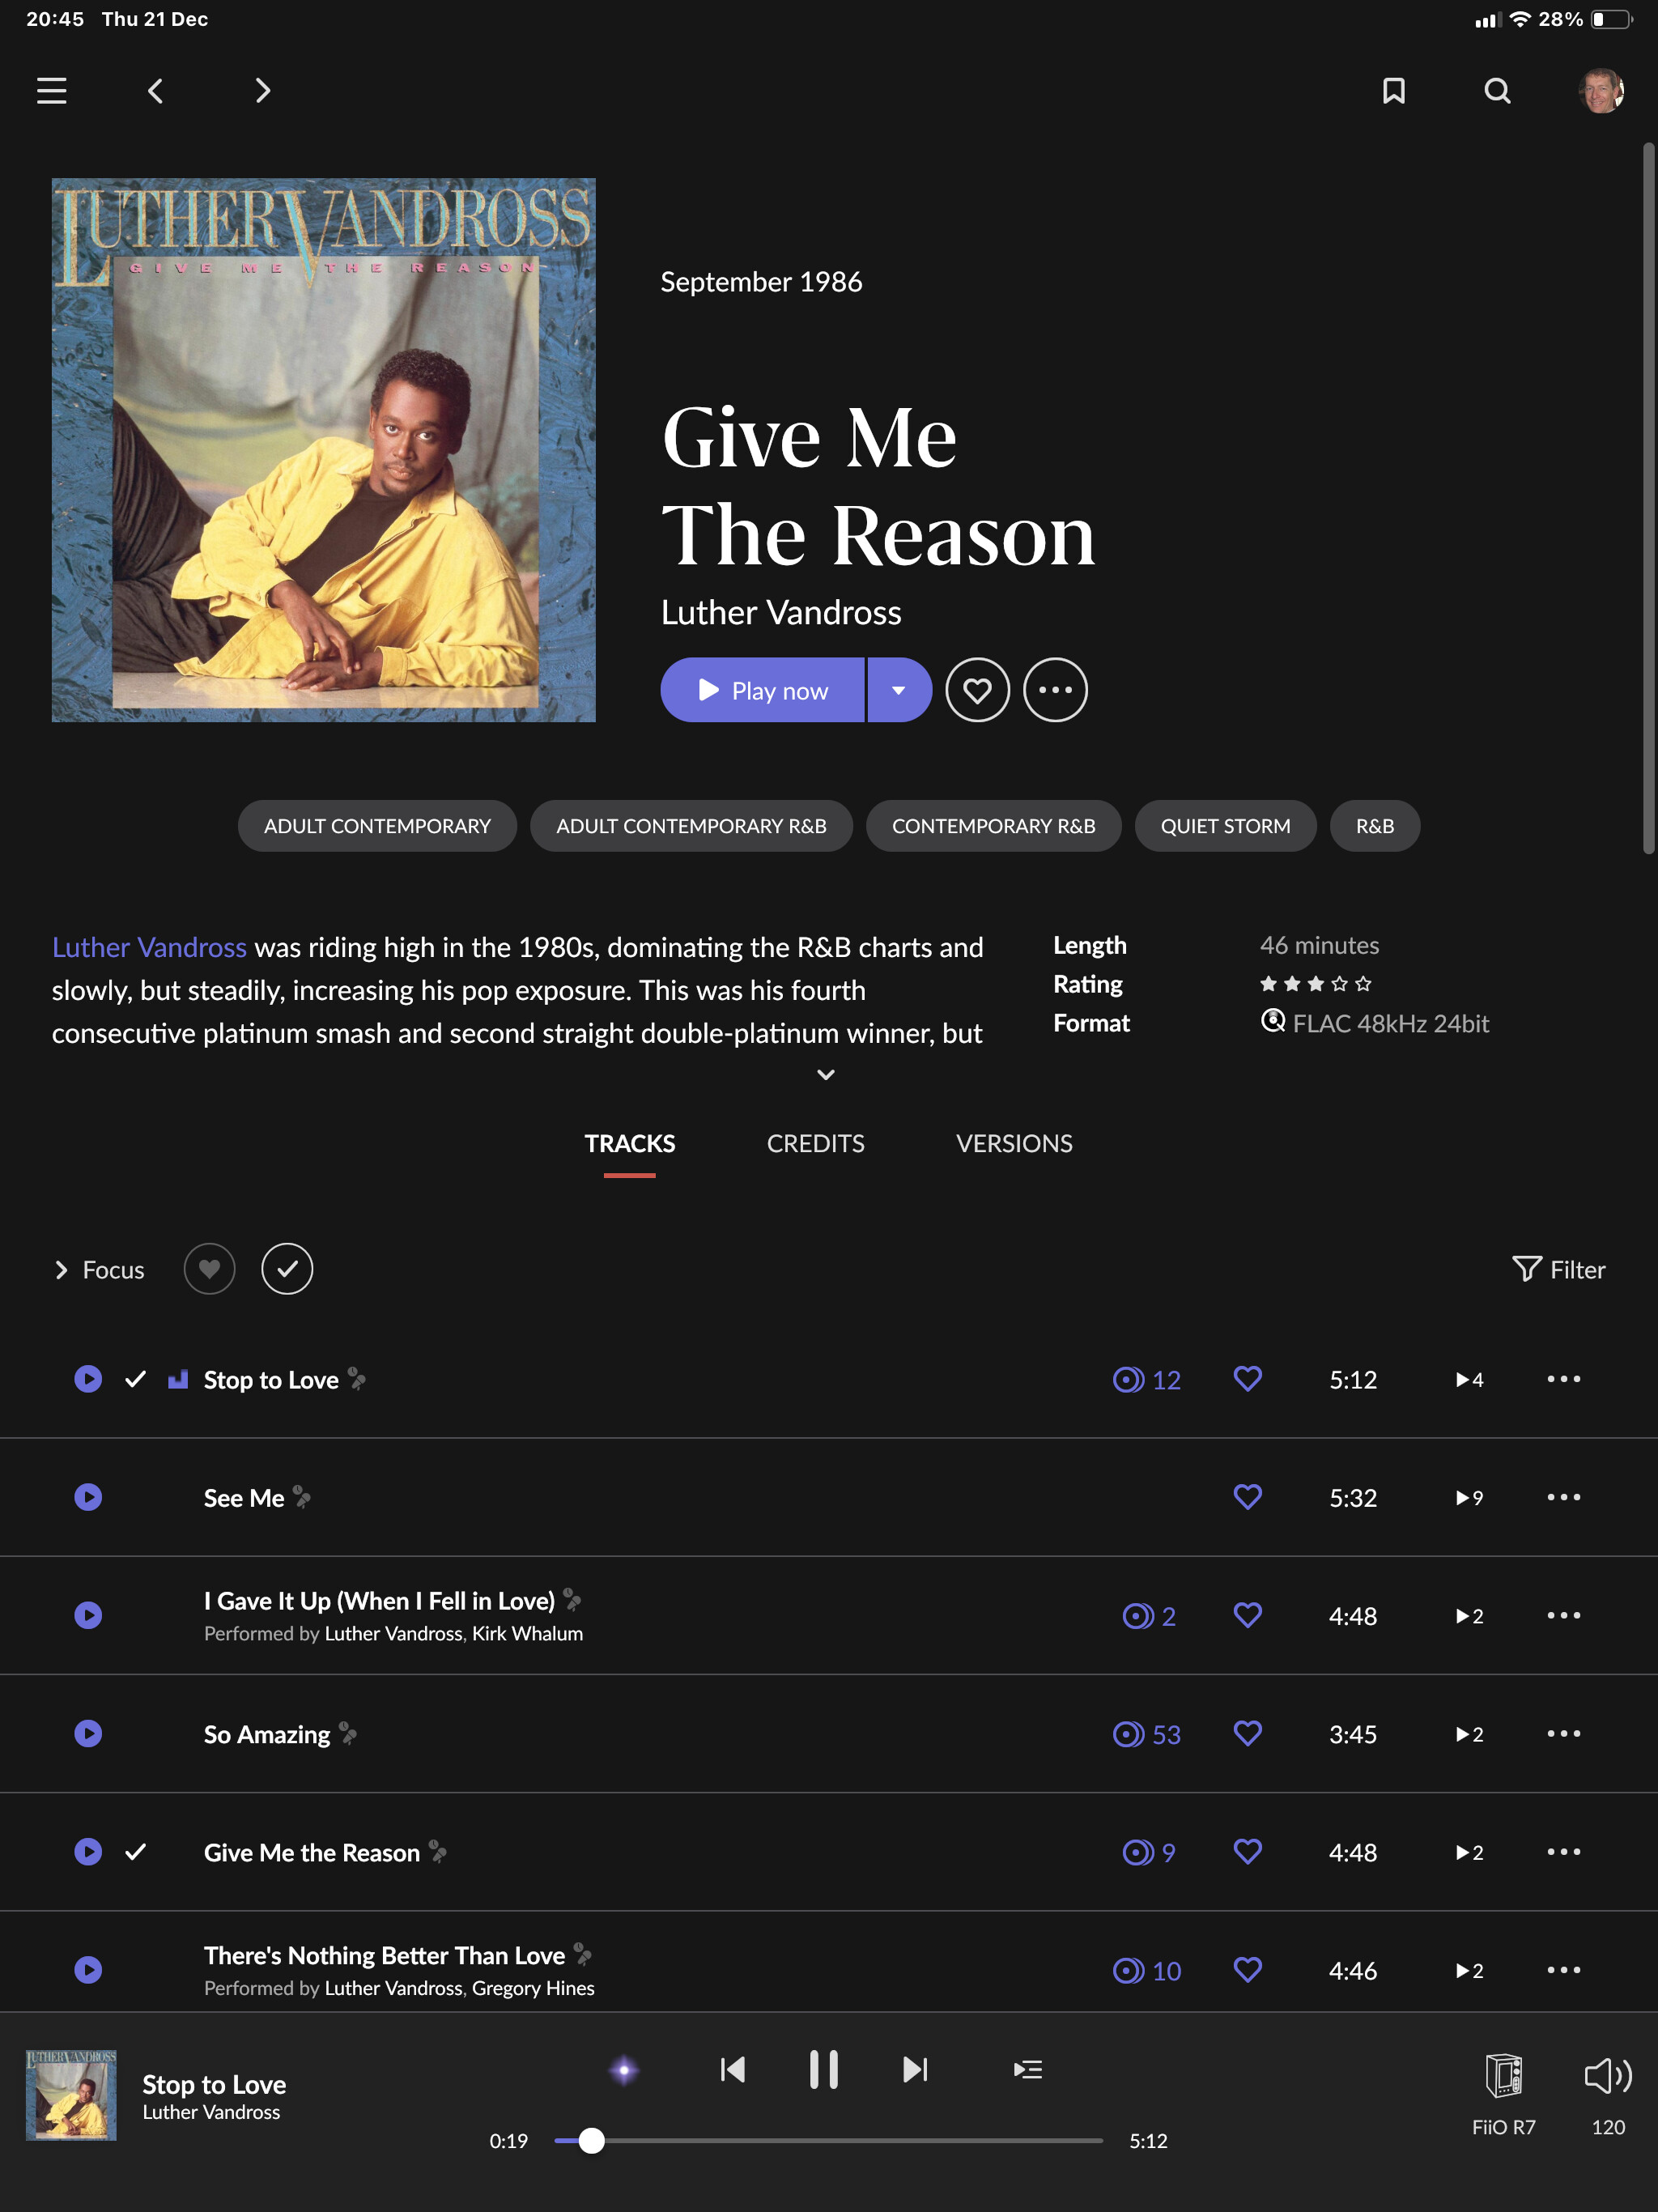Image resolution: width=1658 pixels, height=2212 pixels.
Task: Open the search magnifier icon
Action: [1497, 91]
